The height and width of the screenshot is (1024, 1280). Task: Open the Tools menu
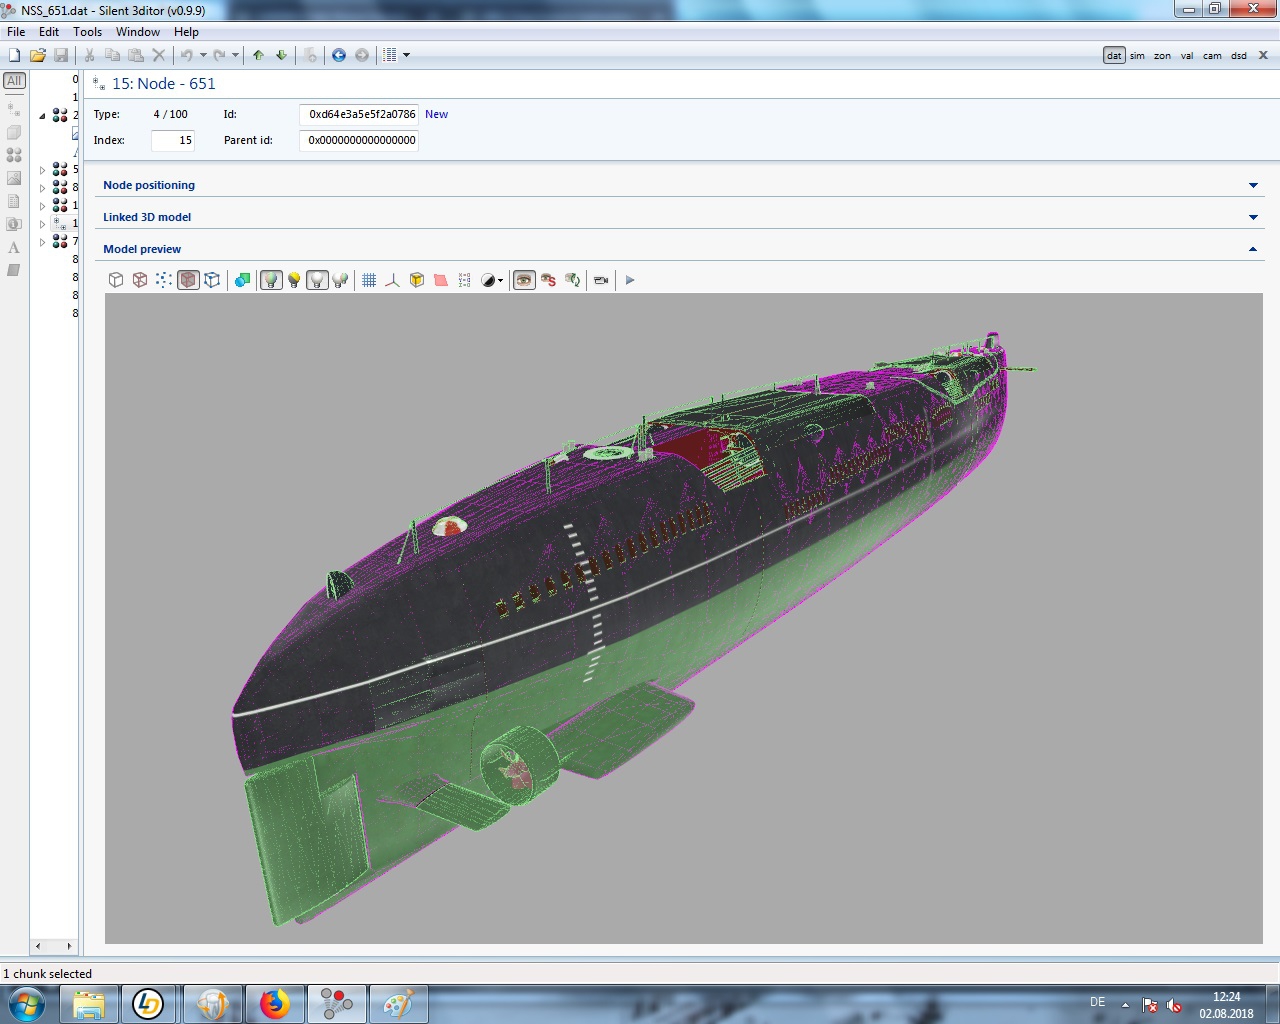point(87,32)
